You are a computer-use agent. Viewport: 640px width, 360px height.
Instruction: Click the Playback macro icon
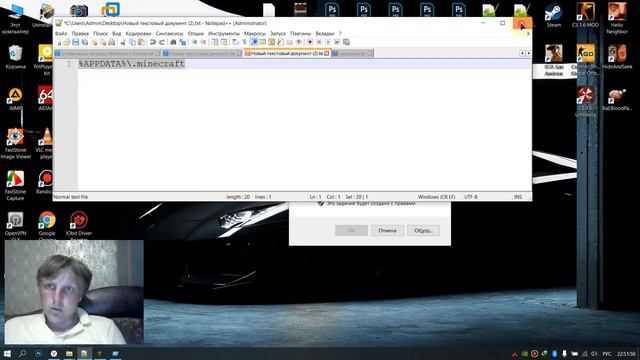click(x=328, y=42)
